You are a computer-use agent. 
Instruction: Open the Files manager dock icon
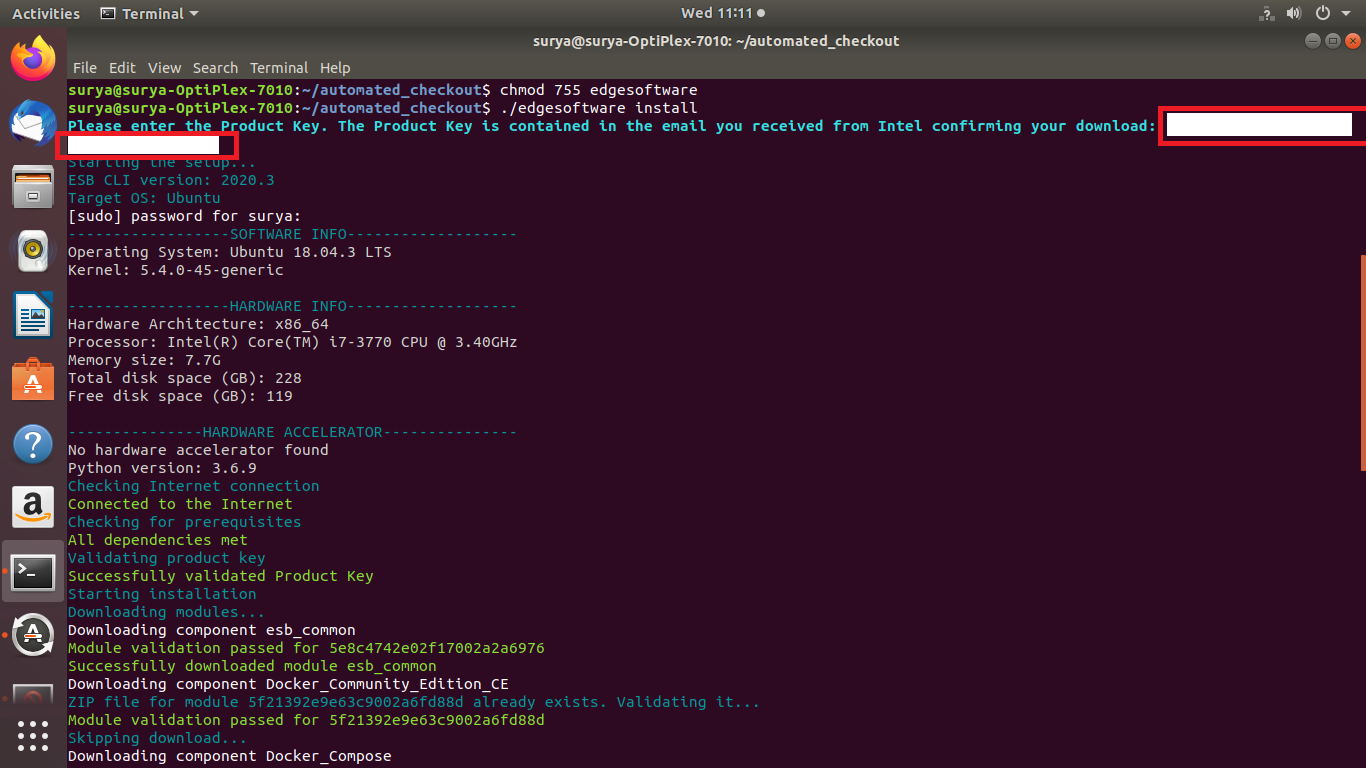(x=33, y=187)
